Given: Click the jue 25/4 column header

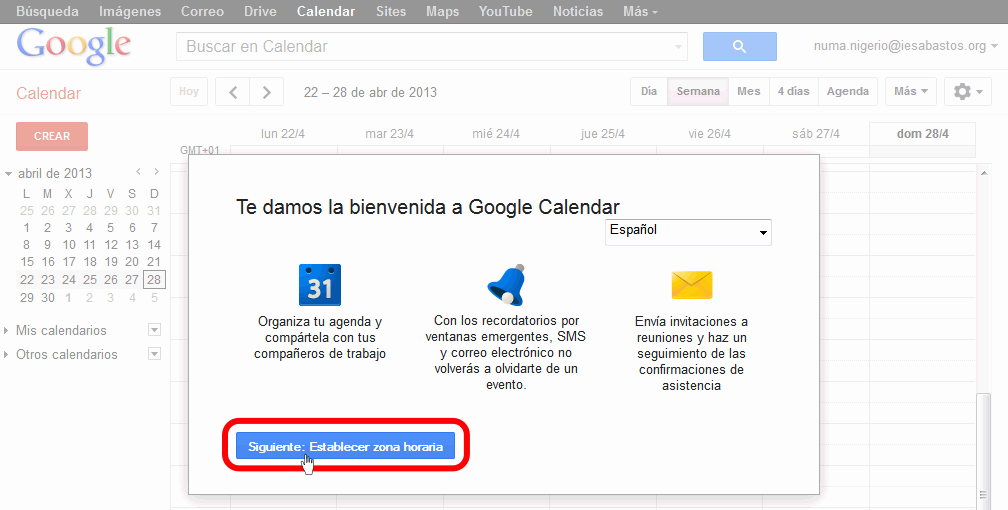Looking at the screenshot, I should [602, 134].
